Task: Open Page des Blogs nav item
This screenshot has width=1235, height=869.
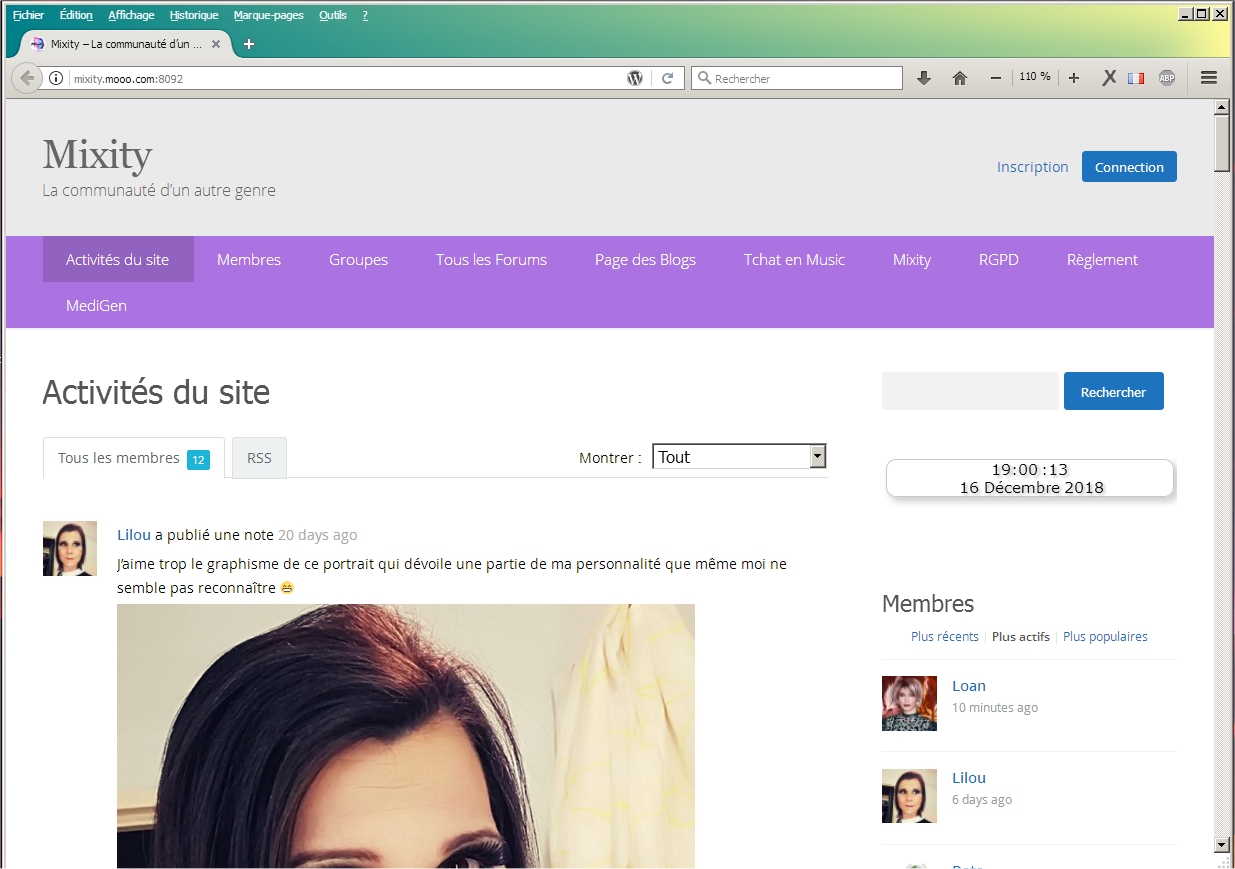Action: point(645,259)
